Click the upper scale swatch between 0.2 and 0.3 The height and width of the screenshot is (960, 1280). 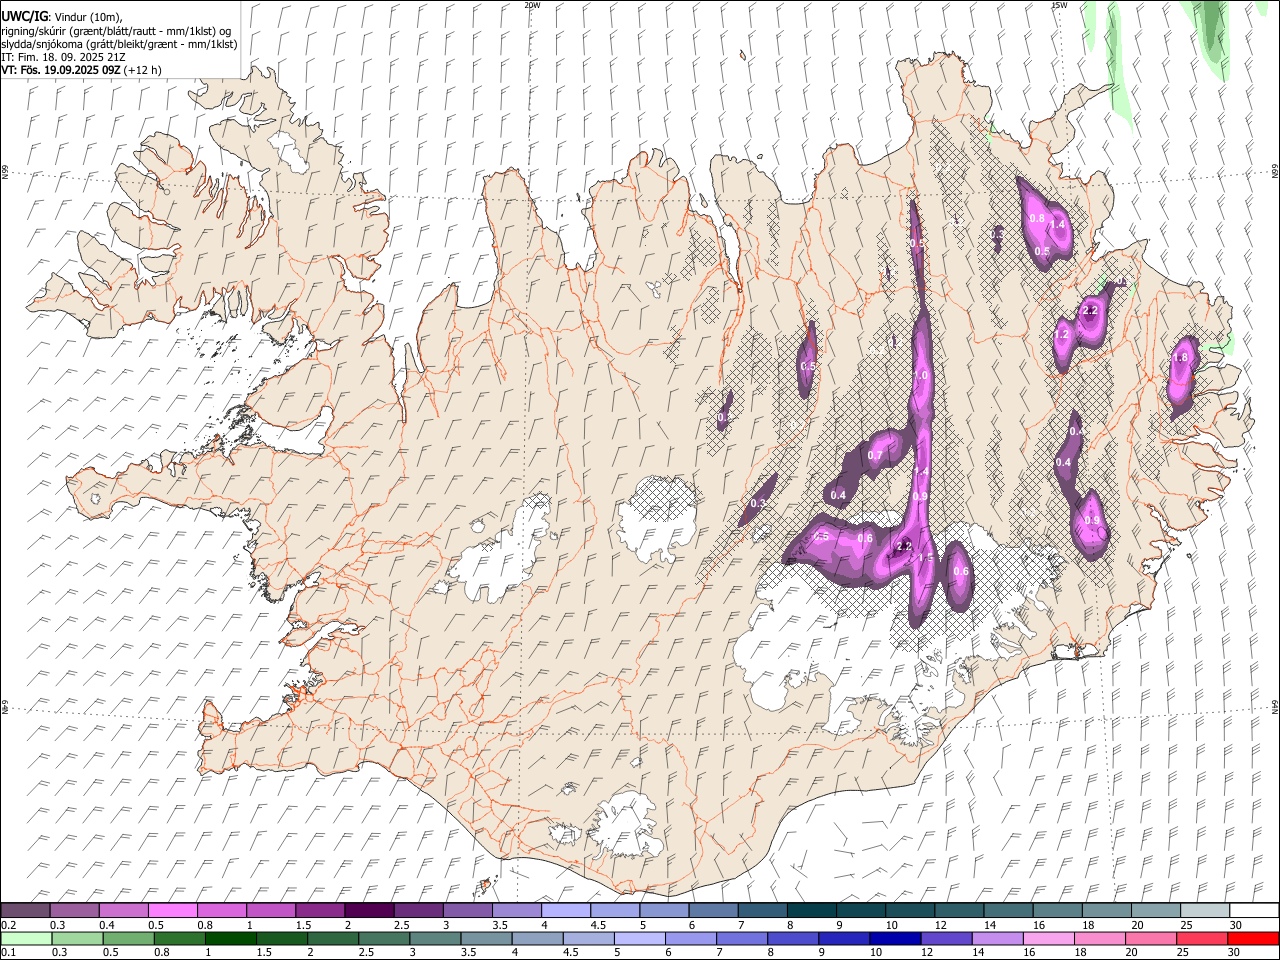coord(26,910)
